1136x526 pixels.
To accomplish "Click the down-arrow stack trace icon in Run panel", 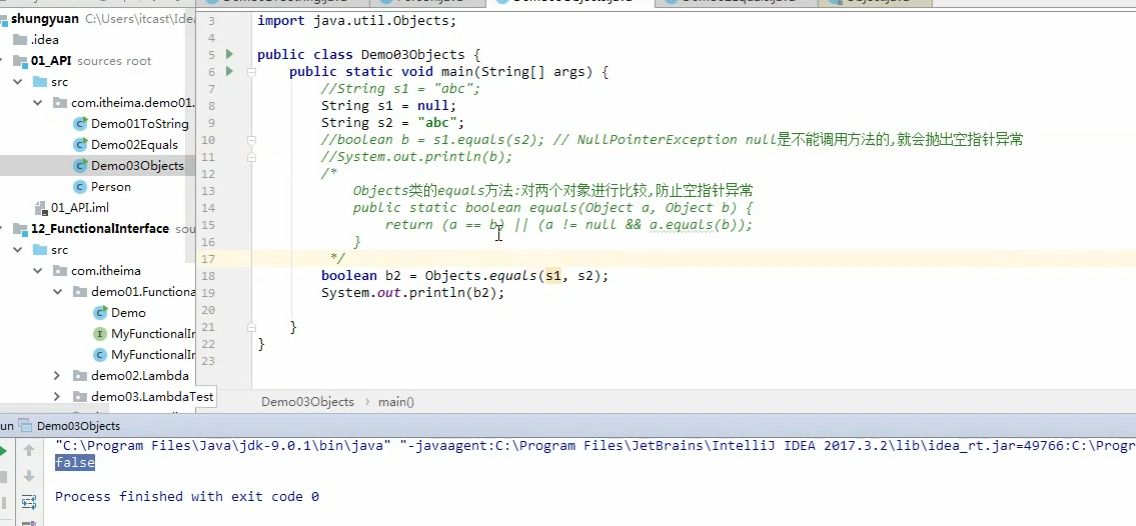I will tap(29, 476).
